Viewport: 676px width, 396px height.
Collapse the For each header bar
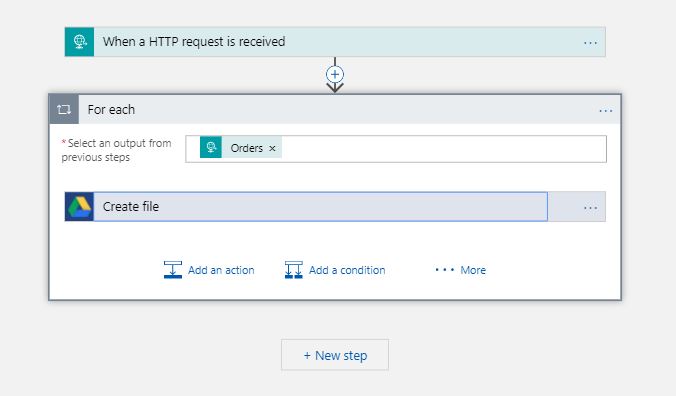pyautogui.click(x=335, y=109)
